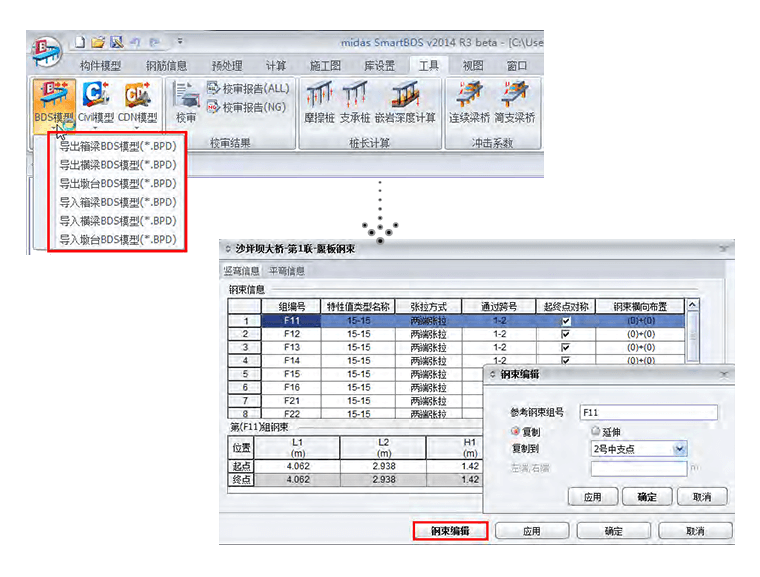Select the F21 tendon group cell
The height and width of the screenshot is (577, 760).
tap(292, 401)
